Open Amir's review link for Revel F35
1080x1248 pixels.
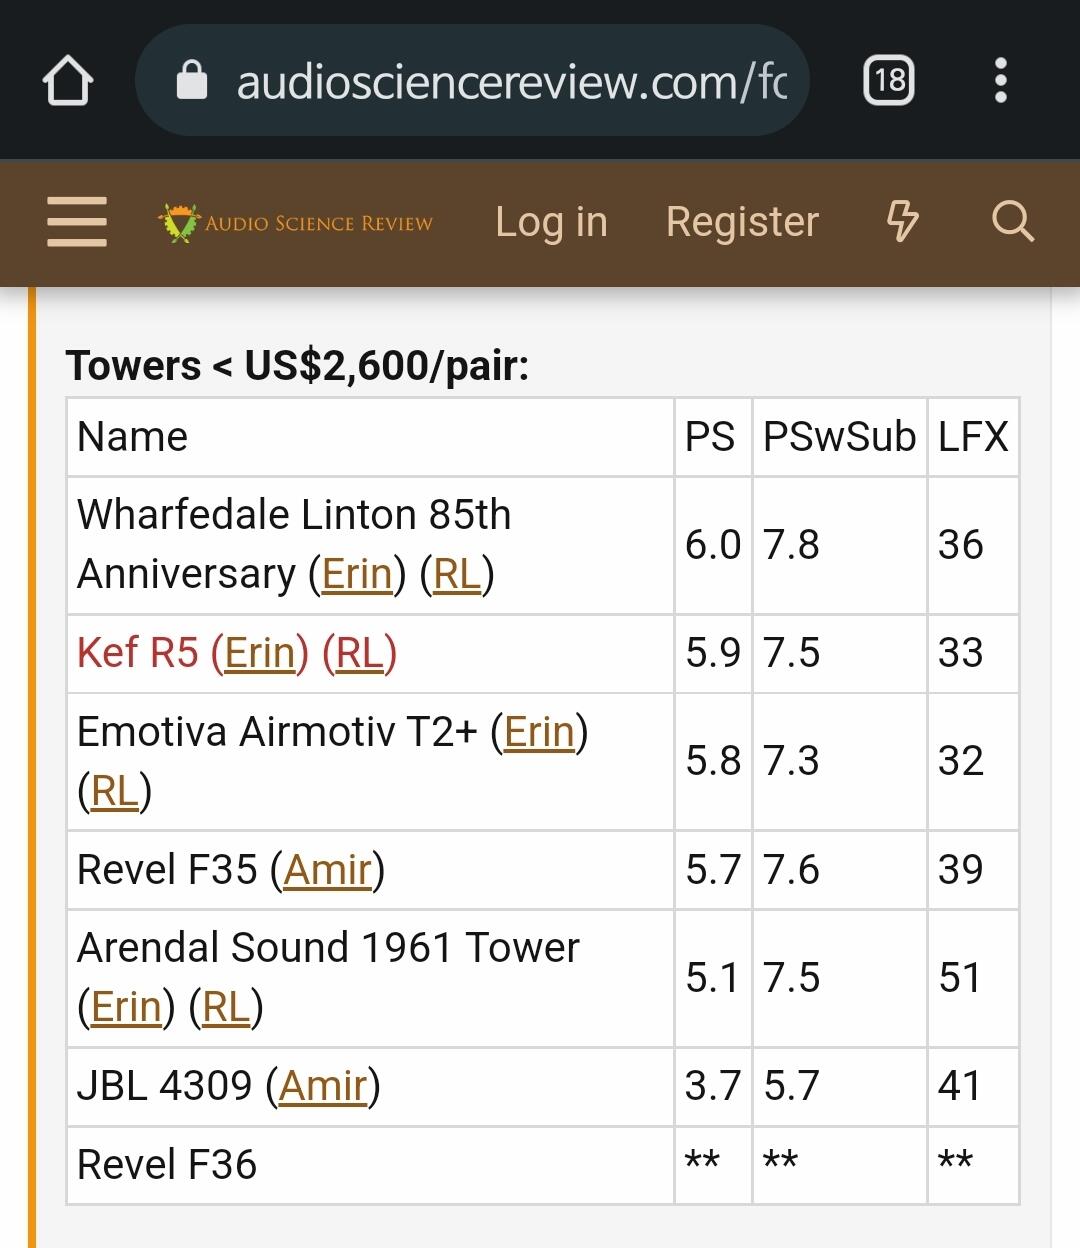coord(328,870)
